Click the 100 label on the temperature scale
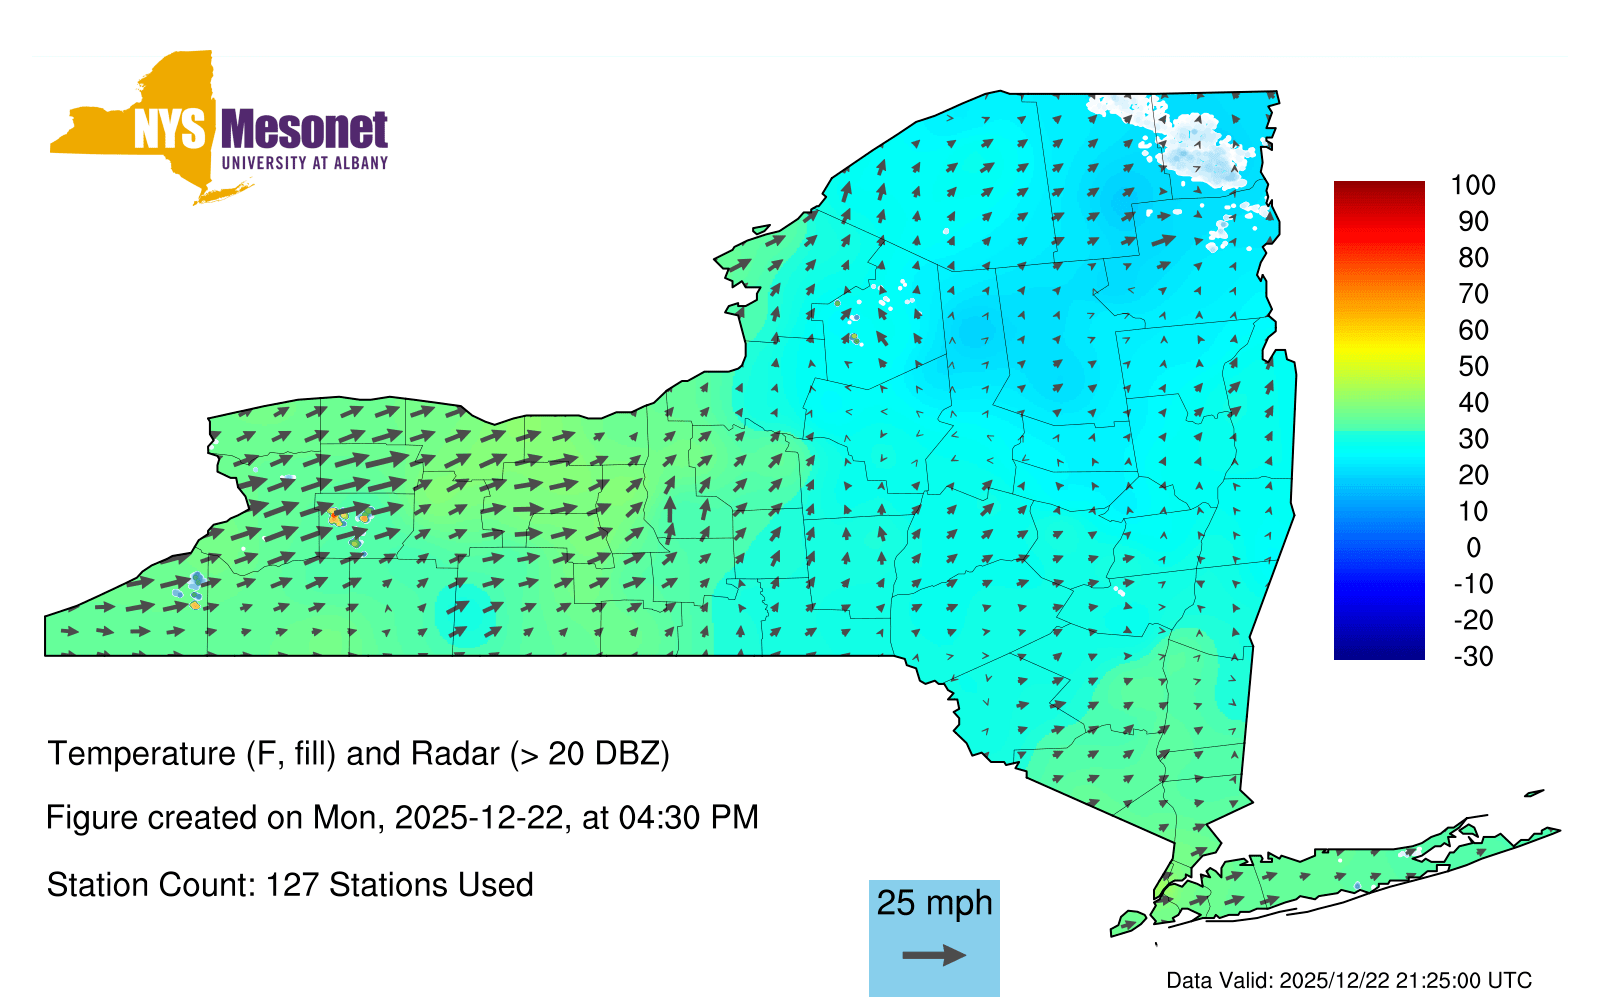This screenshot has width=1600, height=1000. point(1472,185)
